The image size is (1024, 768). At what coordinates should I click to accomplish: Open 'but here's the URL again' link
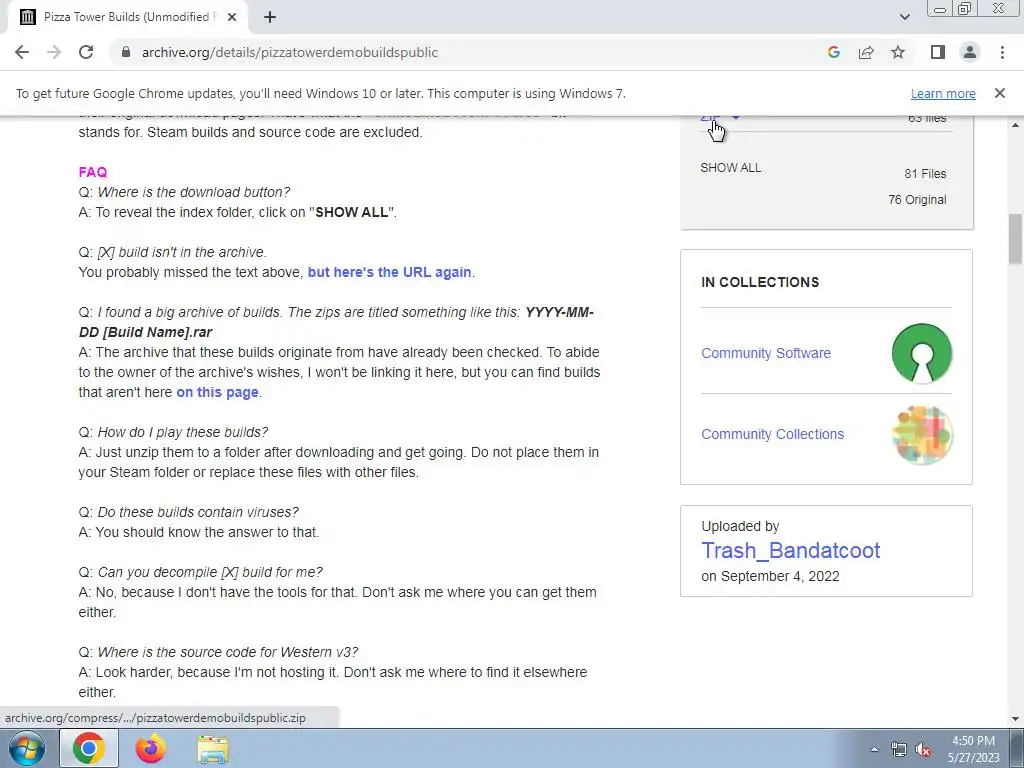389,272
